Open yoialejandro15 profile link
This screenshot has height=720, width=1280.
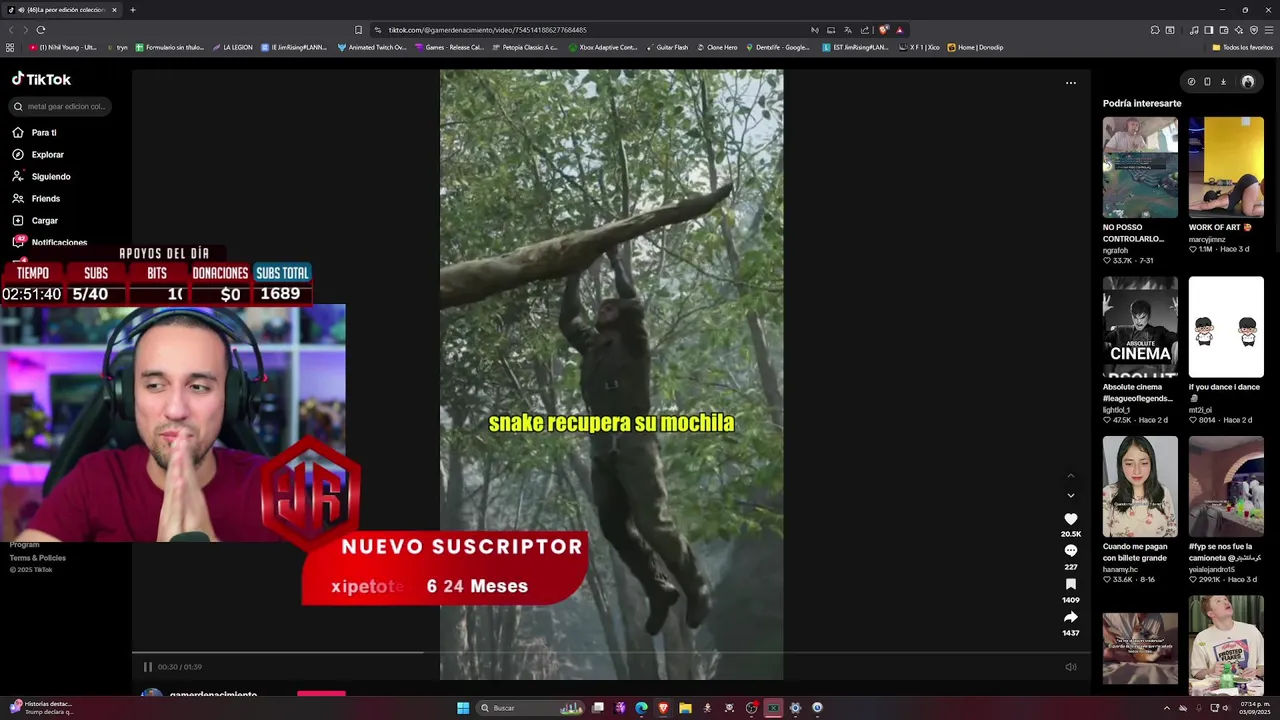(1211, 570)
